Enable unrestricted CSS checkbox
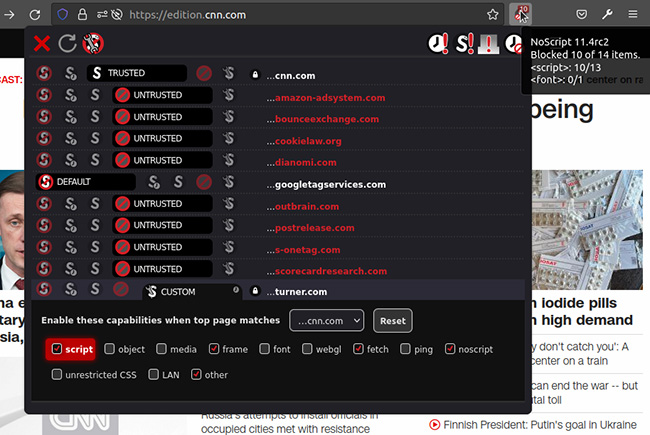Image resolution: width=650 pixels, height=435 pixels. coord(56,374)
